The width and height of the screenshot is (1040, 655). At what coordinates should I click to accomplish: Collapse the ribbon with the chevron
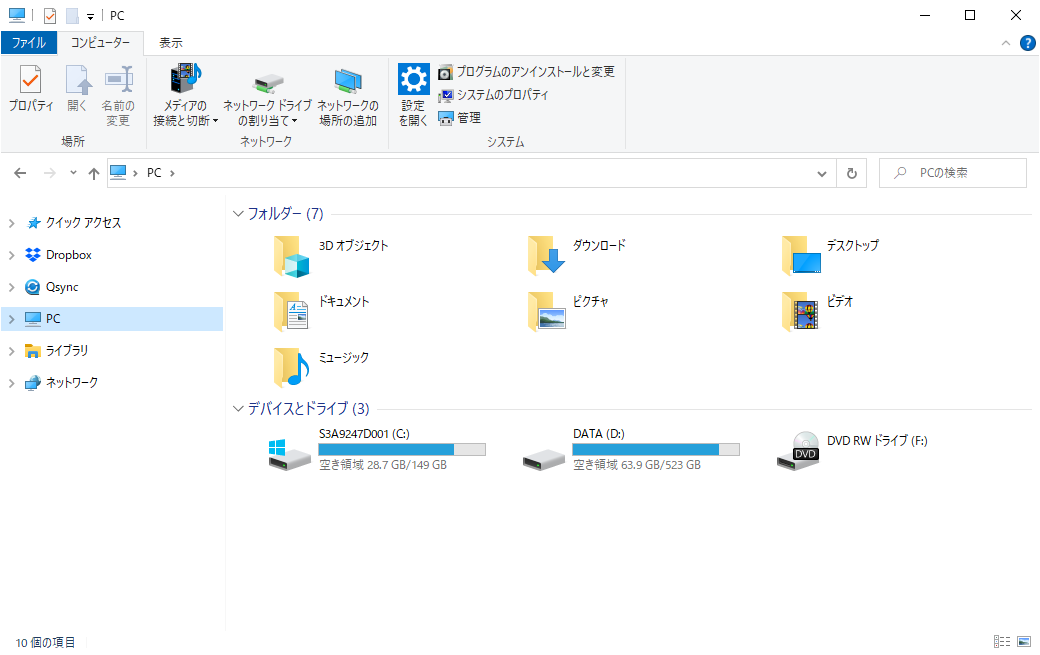click(x=1006, y=43)
